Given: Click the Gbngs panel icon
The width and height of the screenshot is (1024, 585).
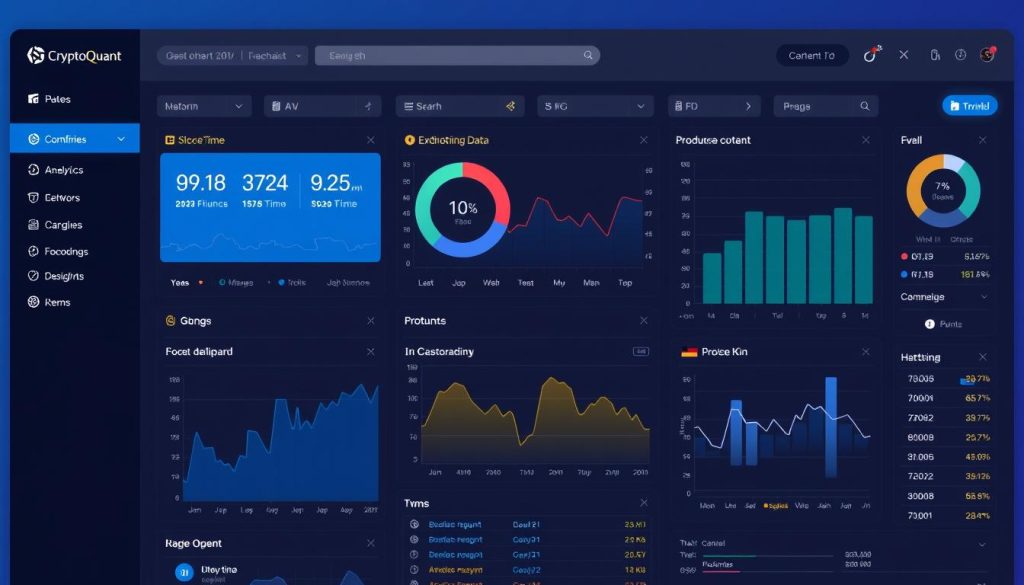Looking at the screenshot, I should 170,321.
